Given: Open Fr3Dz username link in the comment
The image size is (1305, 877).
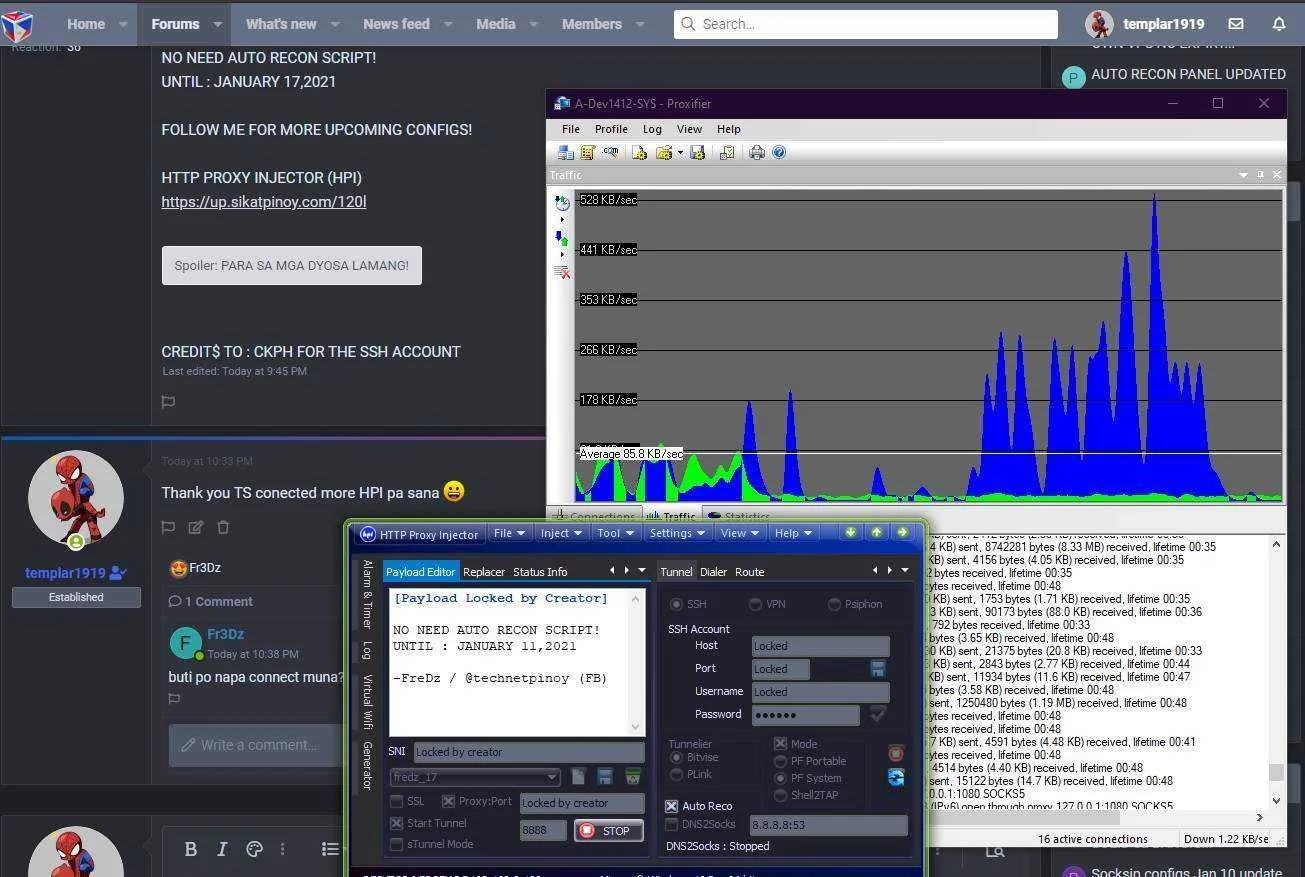Looking at the screenshot, I should (x=226, y=634).
